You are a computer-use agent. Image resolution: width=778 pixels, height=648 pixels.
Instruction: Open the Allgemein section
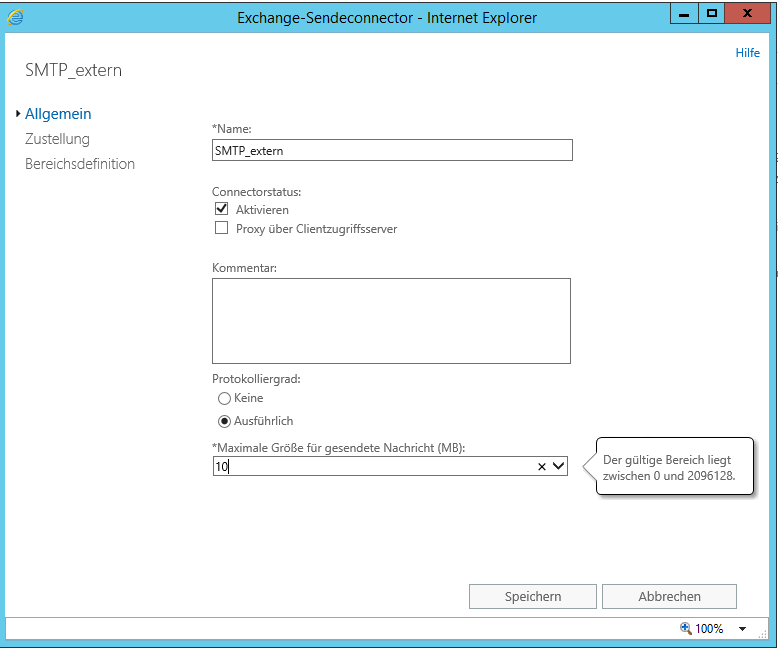click(x=58, y=114)
